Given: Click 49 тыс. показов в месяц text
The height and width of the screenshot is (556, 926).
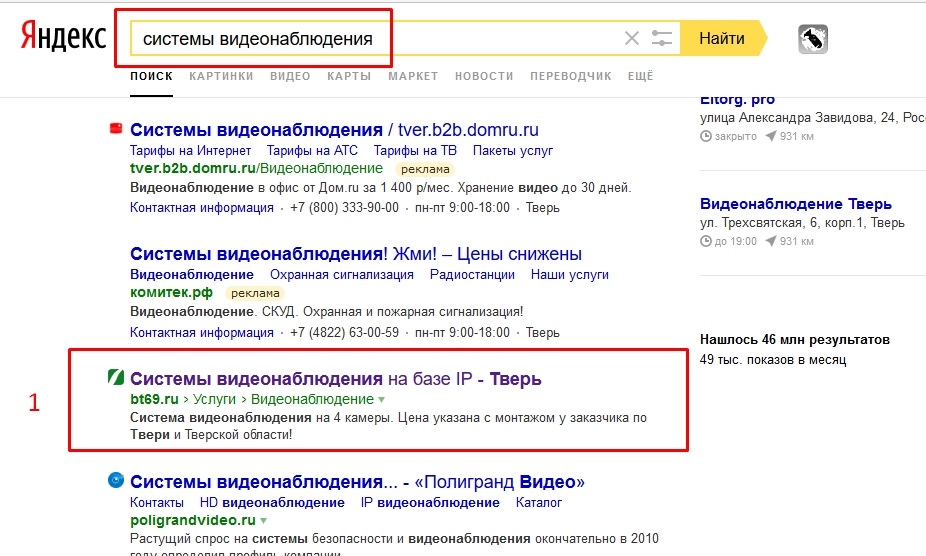Looking at the screenshot, I should [x=773, y=360].
